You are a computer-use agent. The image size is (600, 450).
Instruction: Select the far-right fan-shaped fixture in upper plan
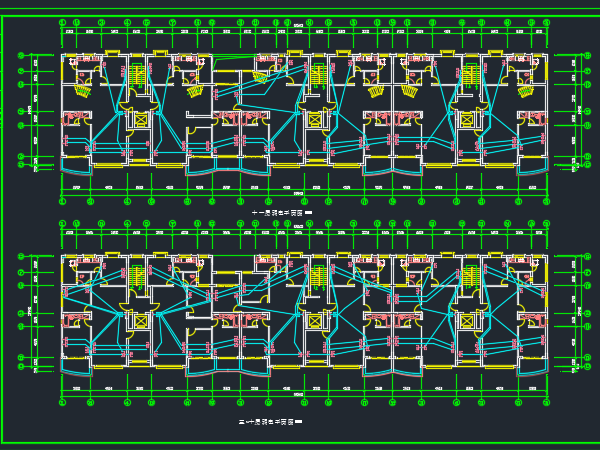525,92
